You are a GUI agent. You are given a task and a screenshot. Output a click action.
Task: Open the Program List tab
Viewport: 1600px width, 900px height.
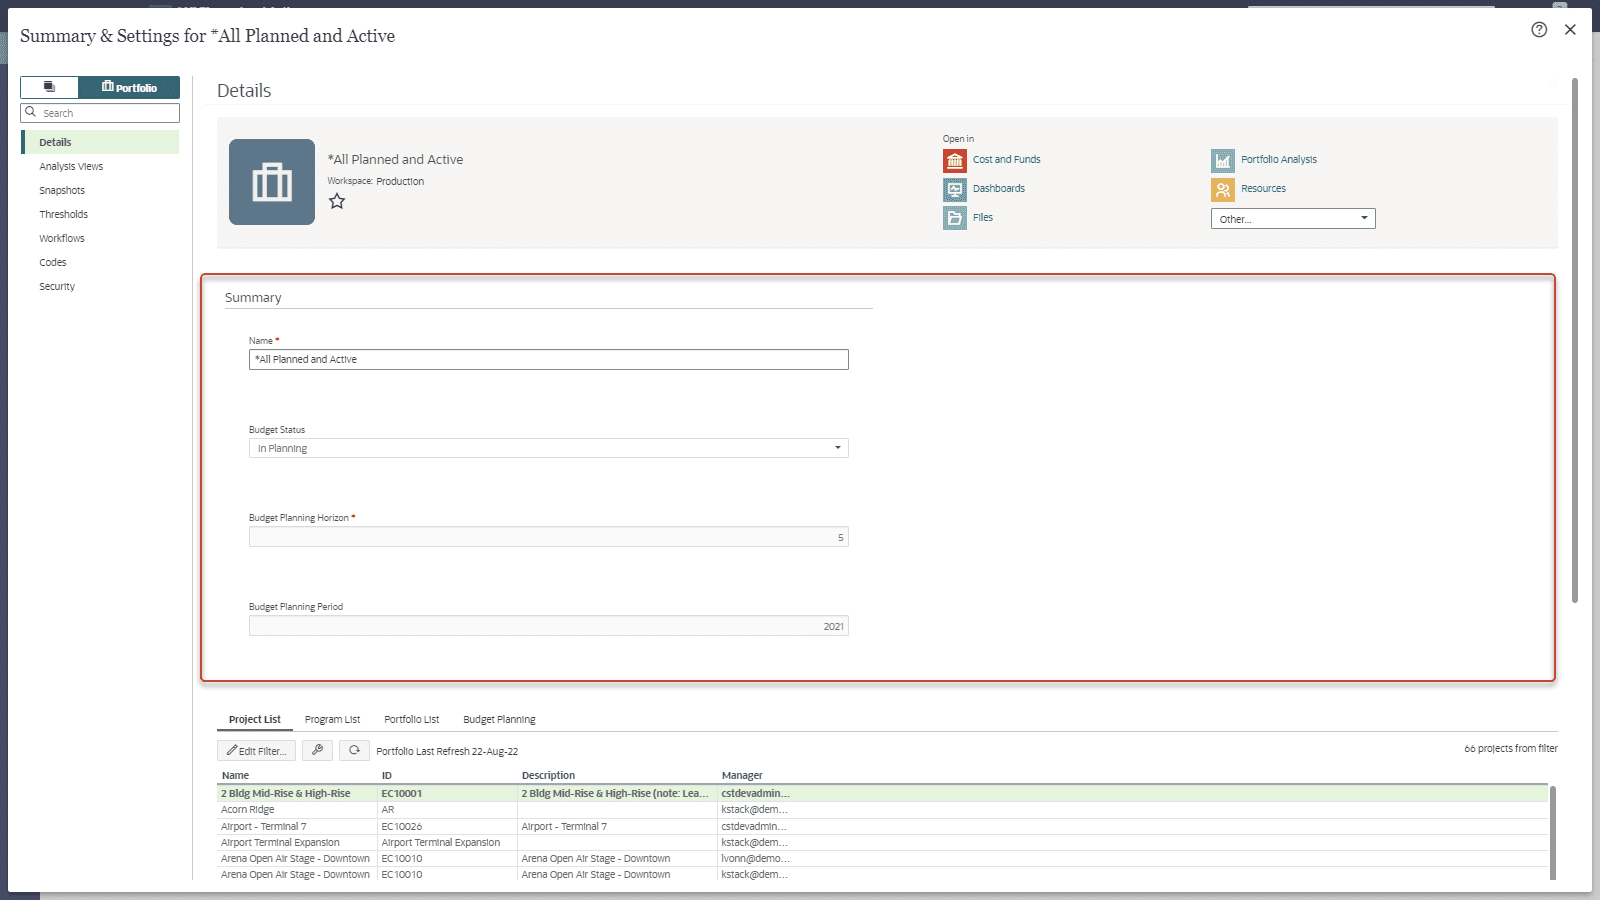point(333,719)
